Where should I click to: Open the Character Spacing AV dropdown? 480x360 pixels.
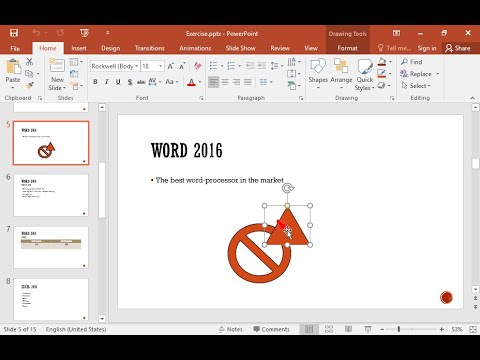(155, 82)
